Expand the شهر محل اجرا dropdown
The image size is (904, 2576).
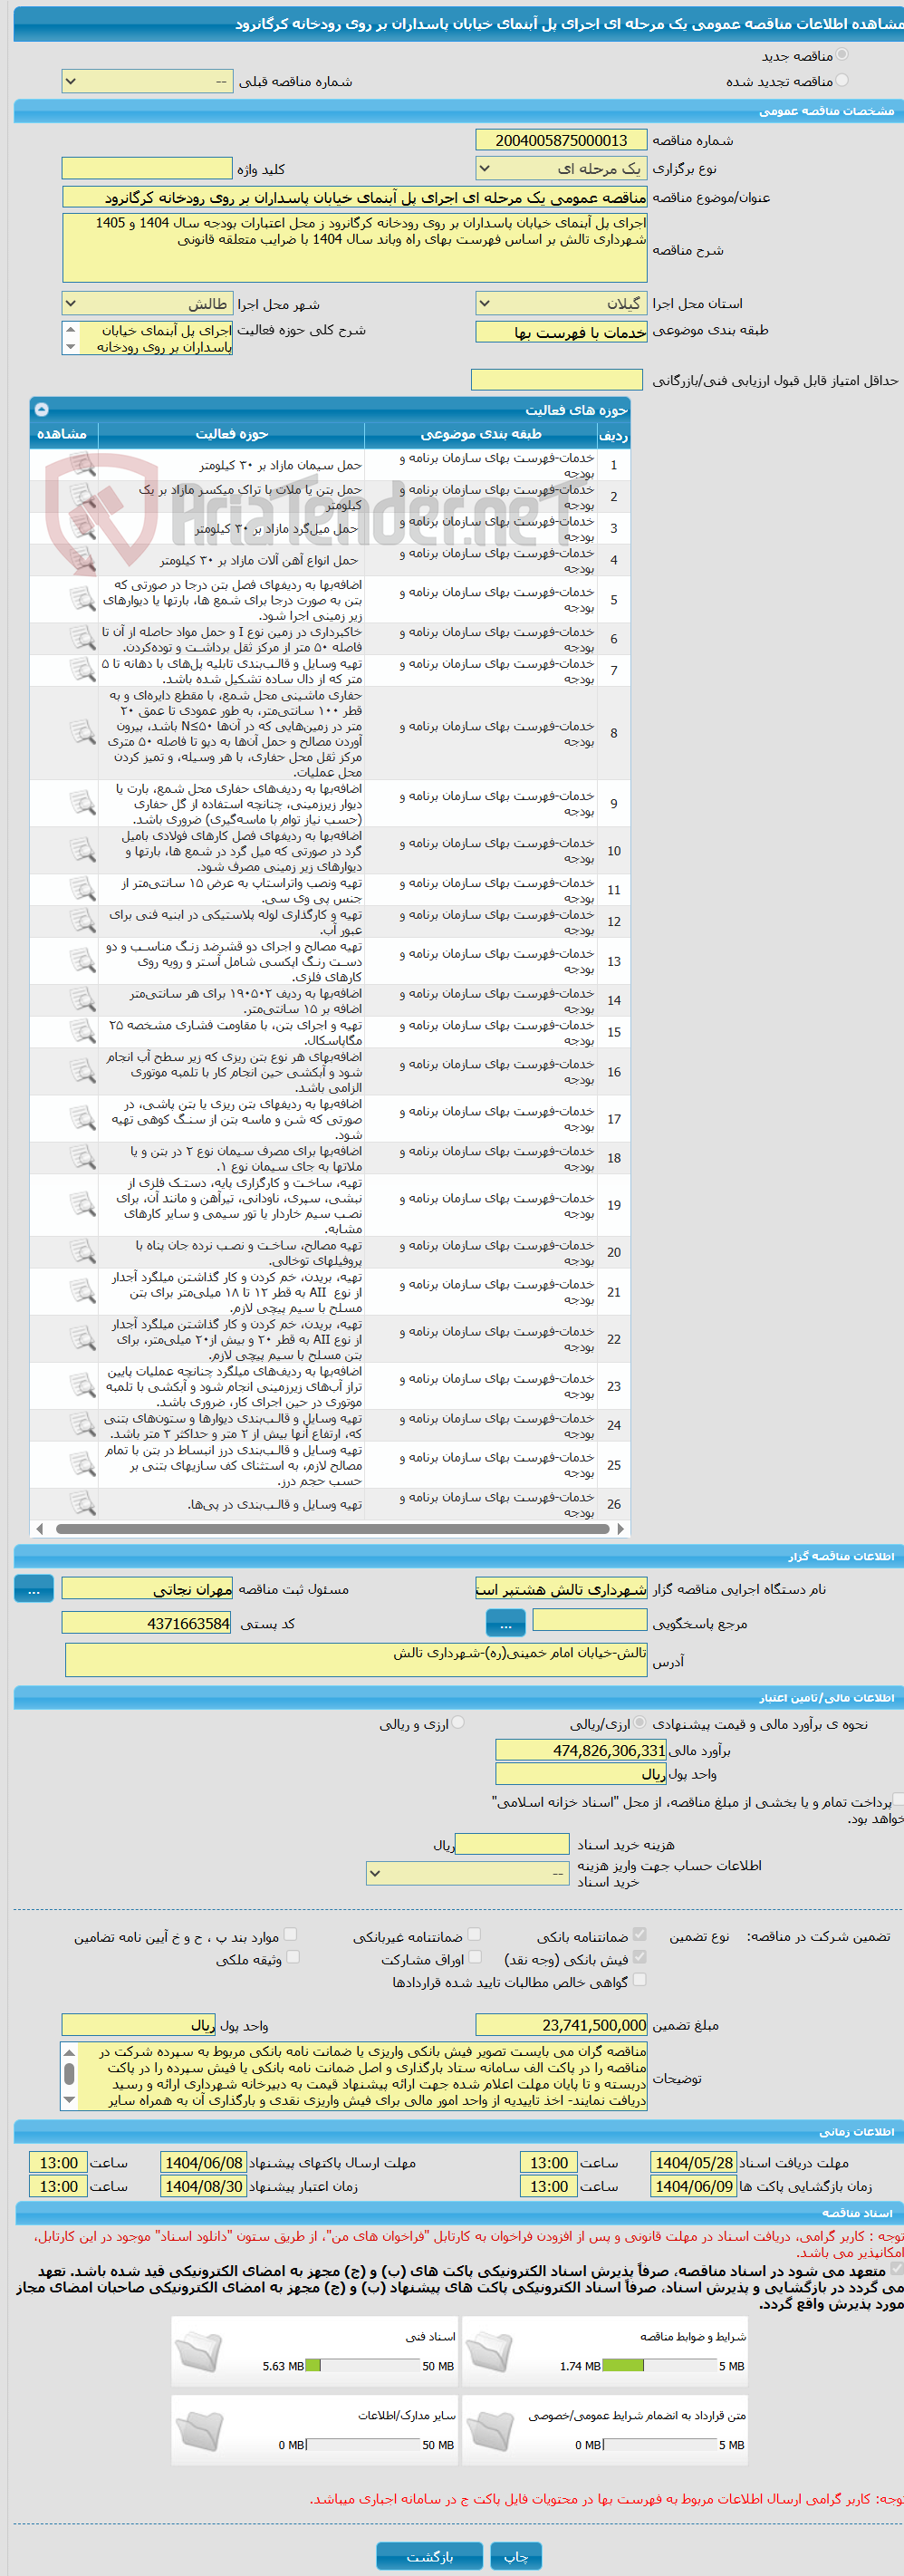(147, 303)
